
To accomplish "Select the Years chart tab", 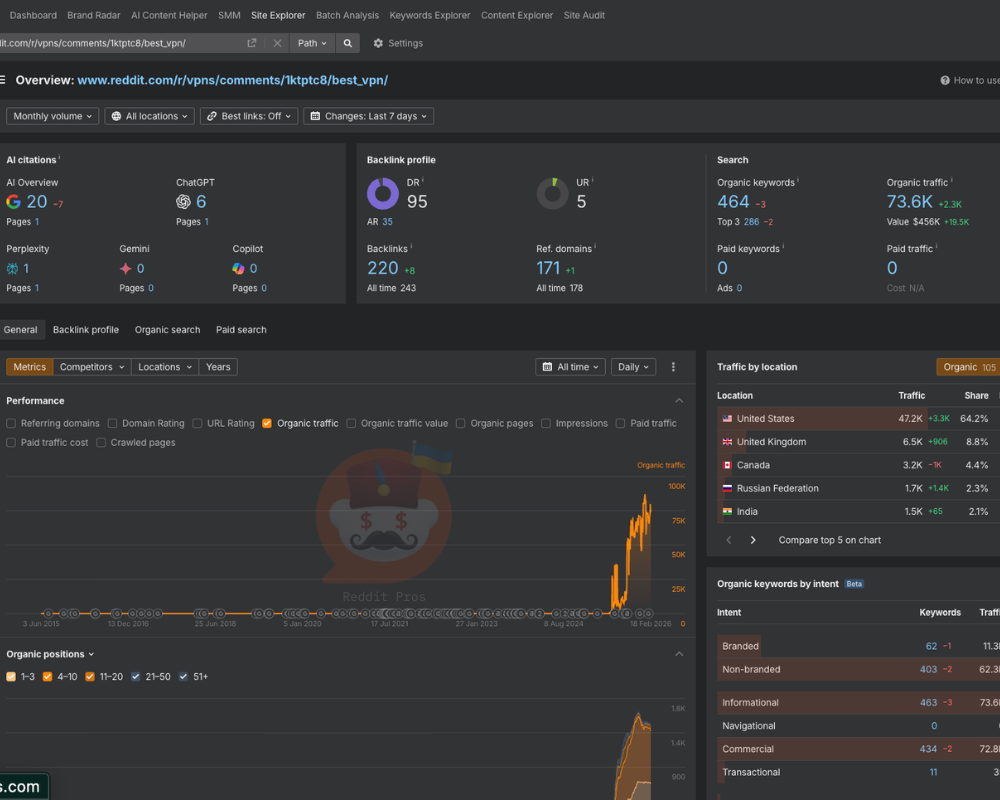I will coord(218,367).
